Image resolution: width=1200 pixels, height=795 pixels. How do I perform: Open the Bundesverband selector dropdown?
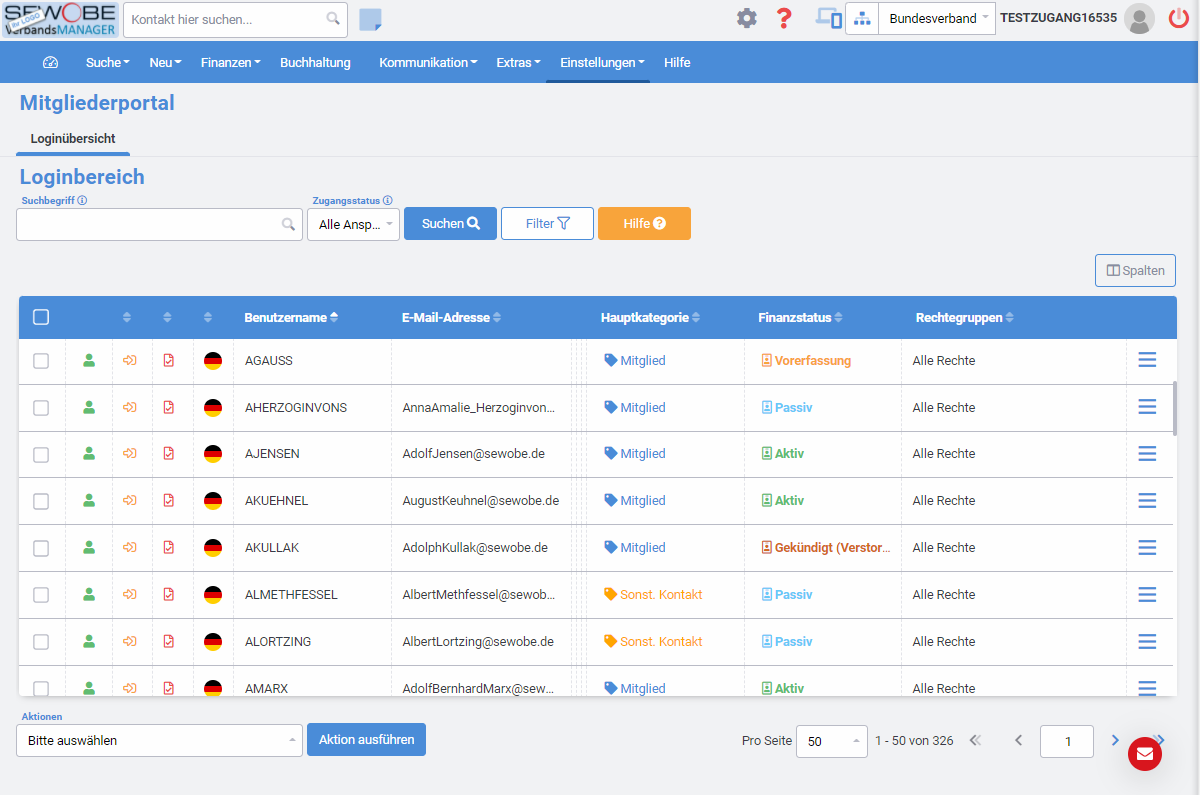click(937, 18)
